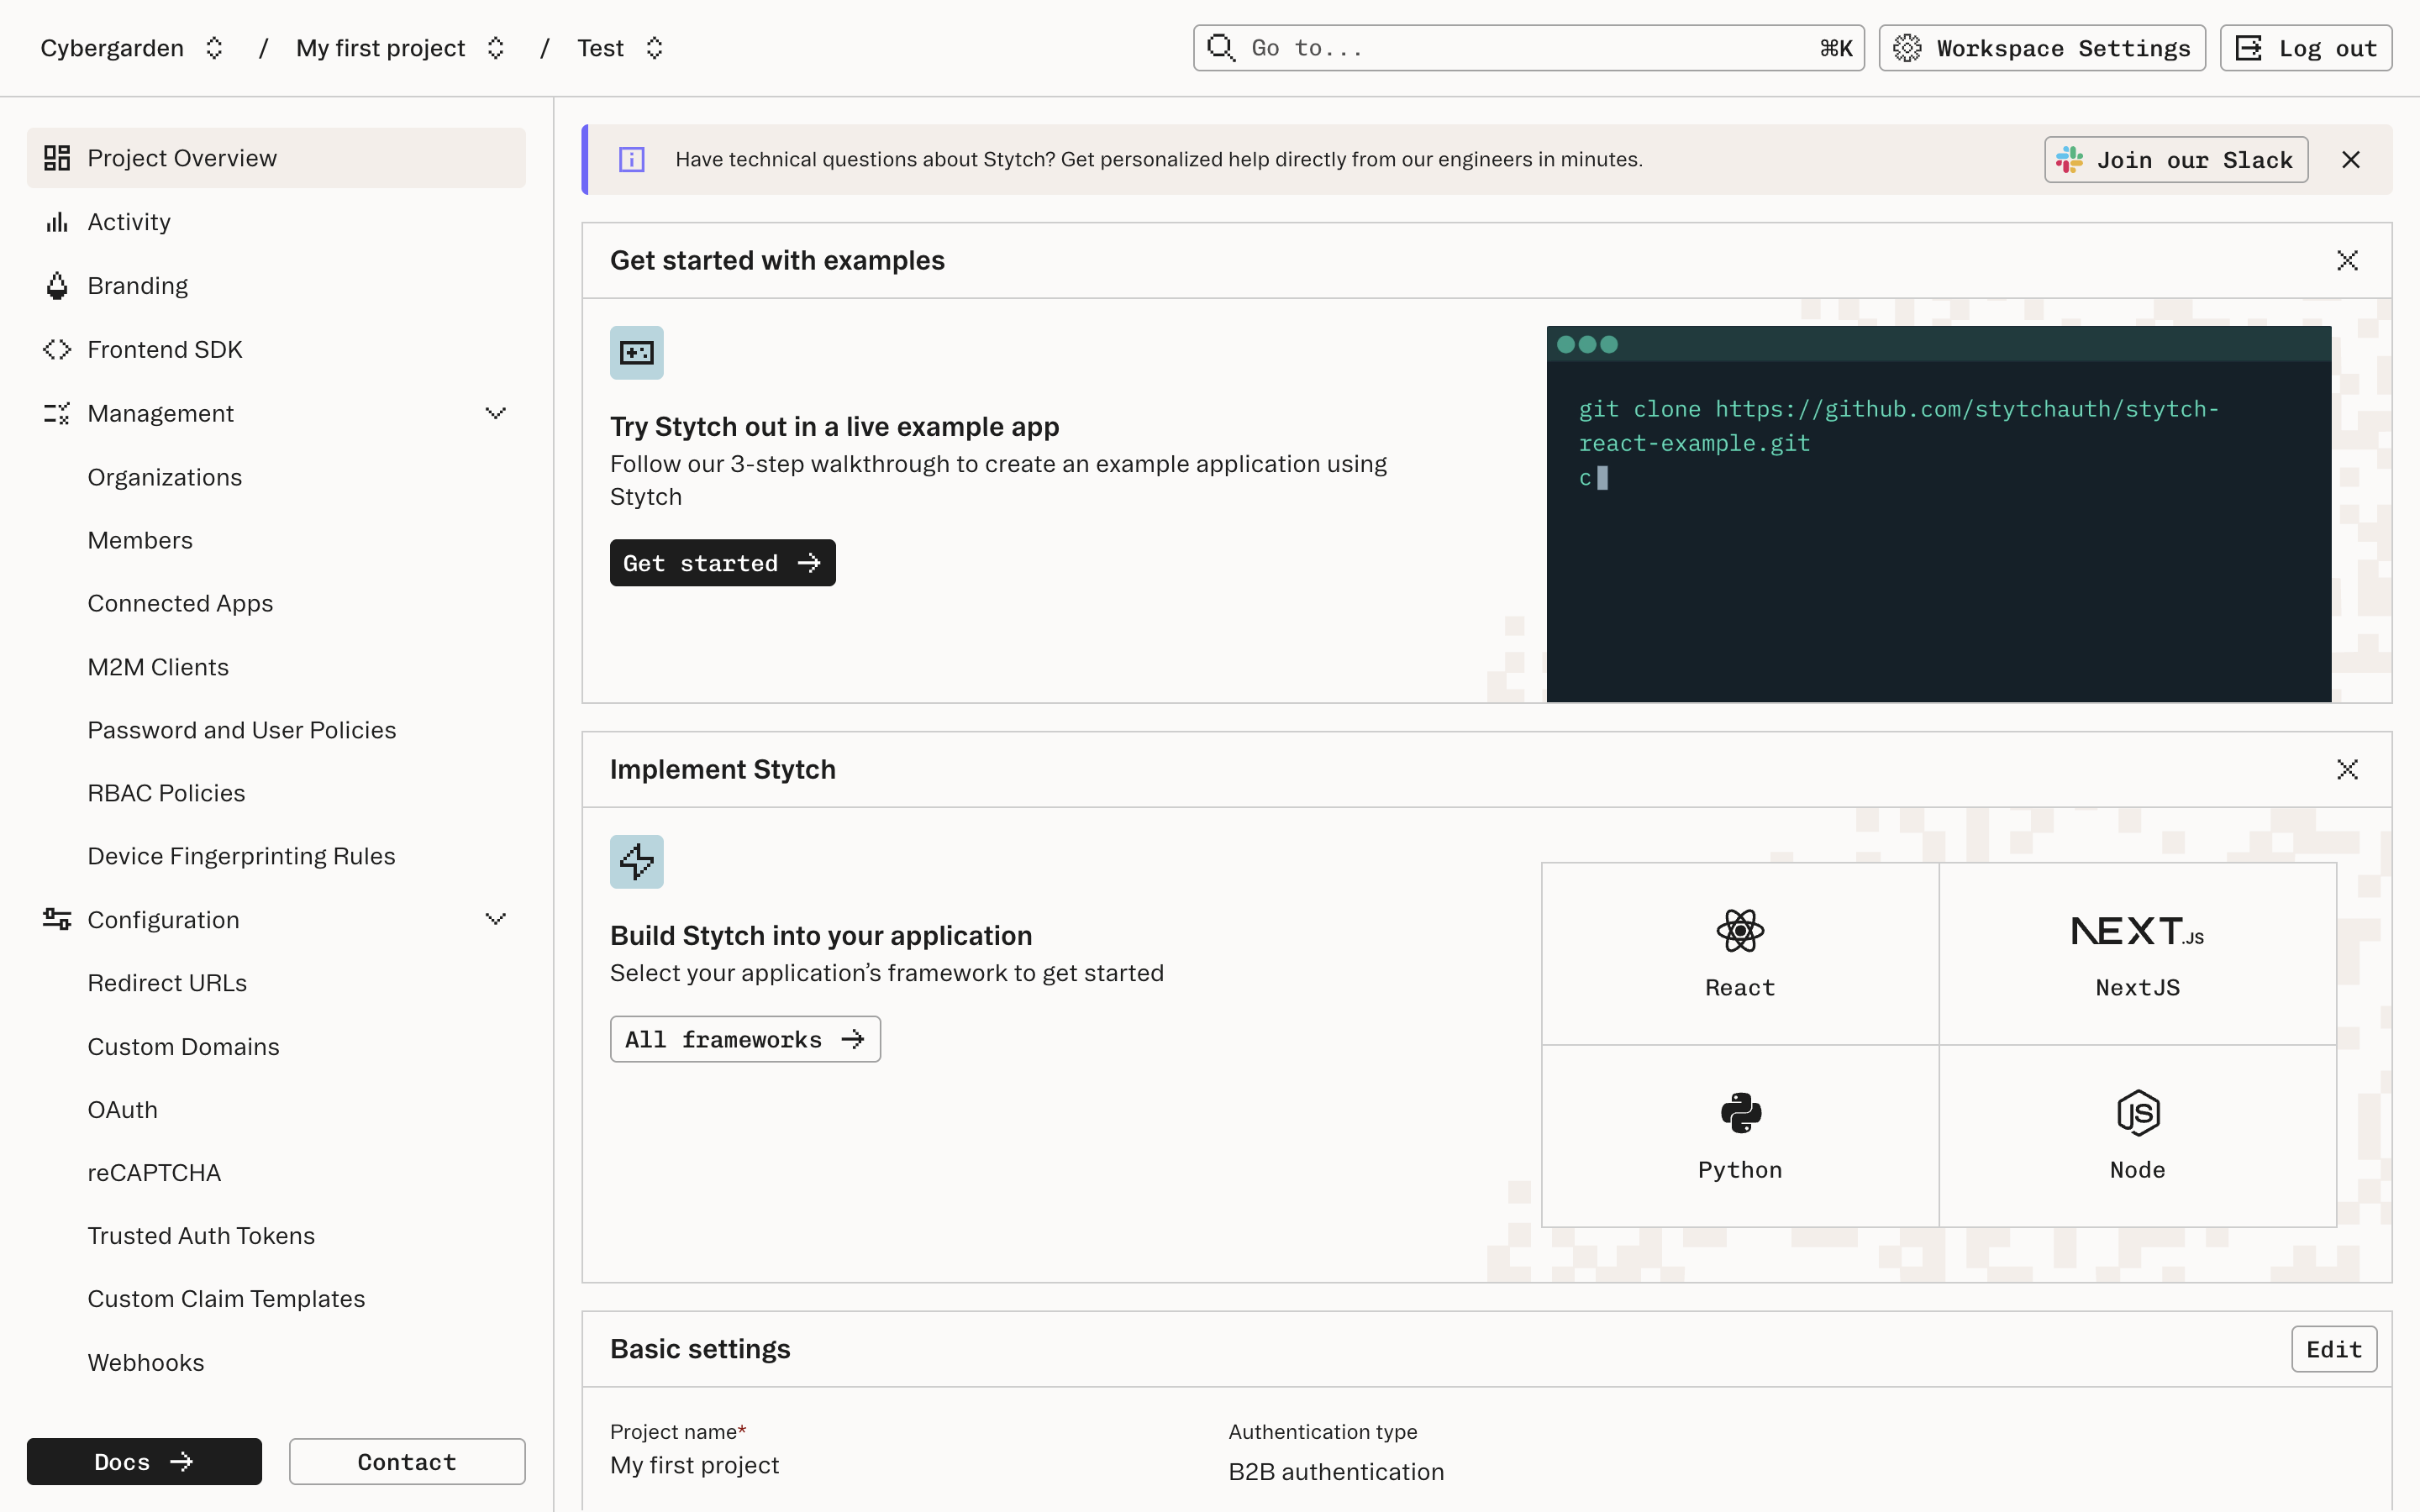Click the live example app icon
Image resolution: width=2420 pixels, height=1512 pixels.
click(x=637, y=353)
